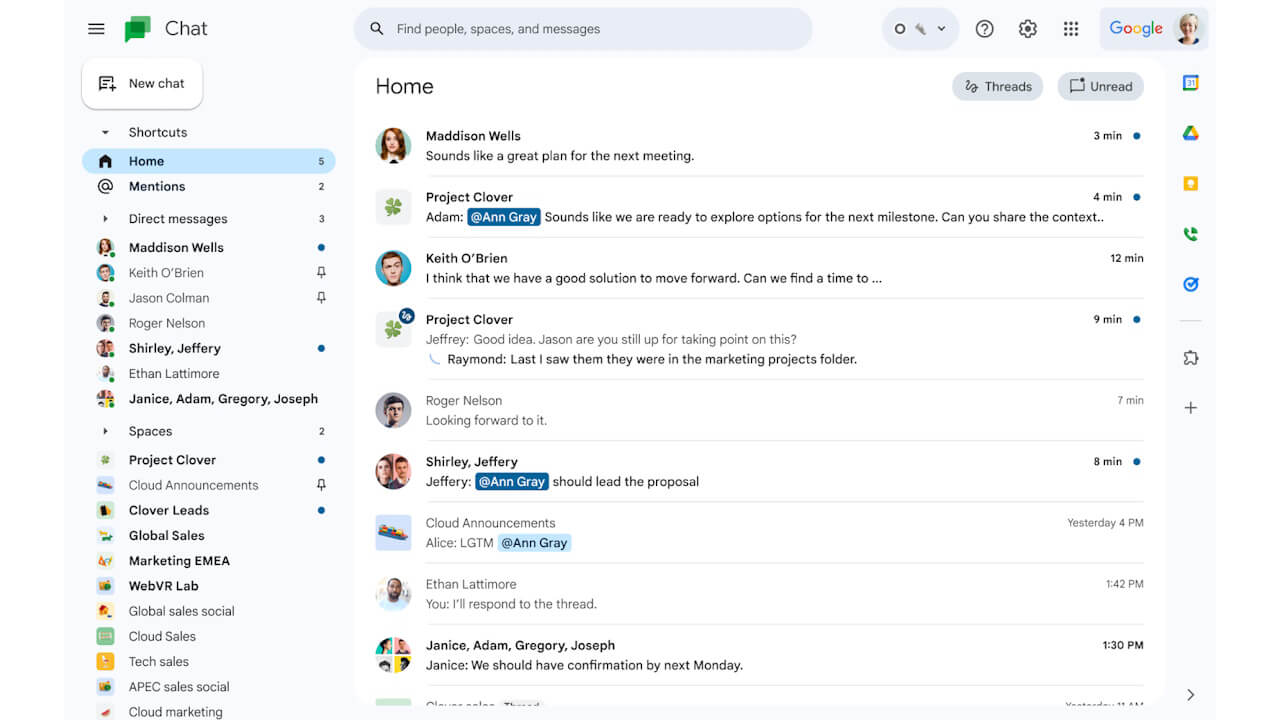Image resolution: width=1280 pixels, height=720 pixels.
Task: Open Google Tasks in the side panel
Action: (x=1190, y=283)
